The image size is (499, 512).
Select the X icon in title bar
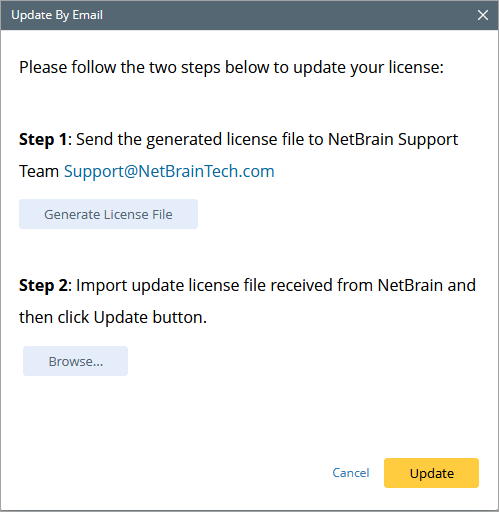click(483, 15)
